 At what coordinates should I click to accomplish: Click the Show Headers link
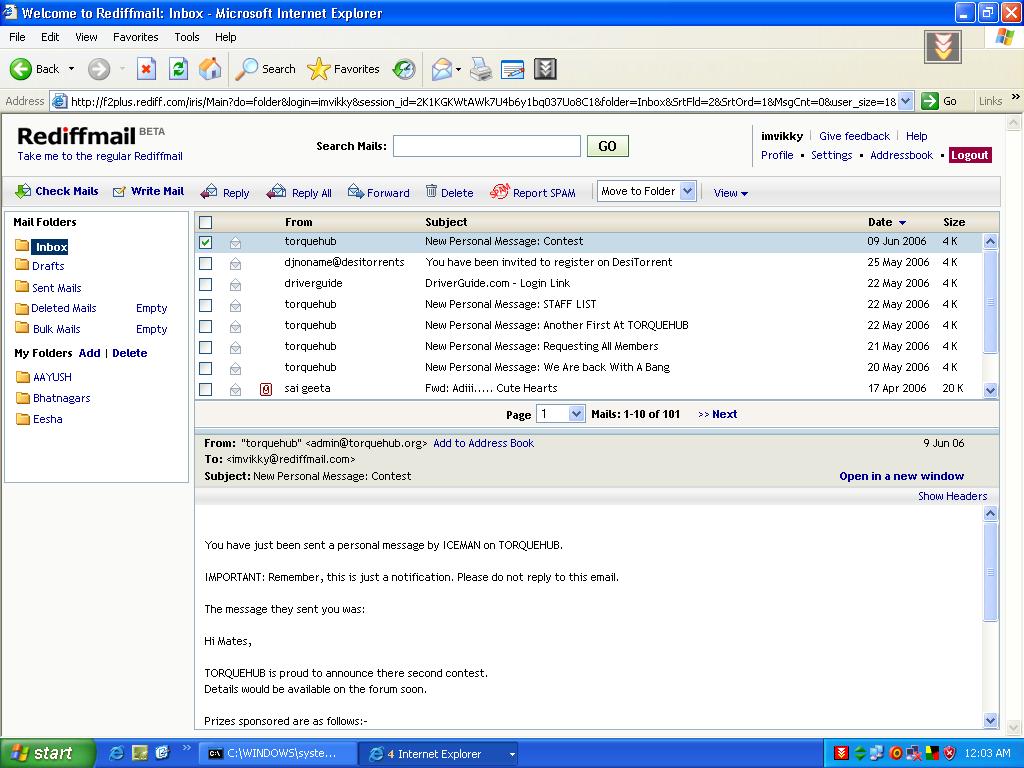click(x=952, y=496)
